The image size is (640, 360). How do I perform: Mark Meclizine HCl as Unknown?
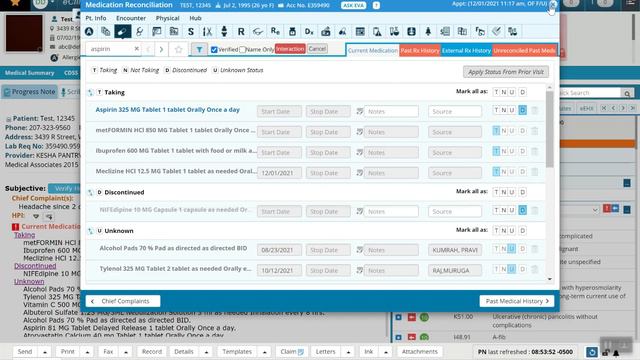512,171
